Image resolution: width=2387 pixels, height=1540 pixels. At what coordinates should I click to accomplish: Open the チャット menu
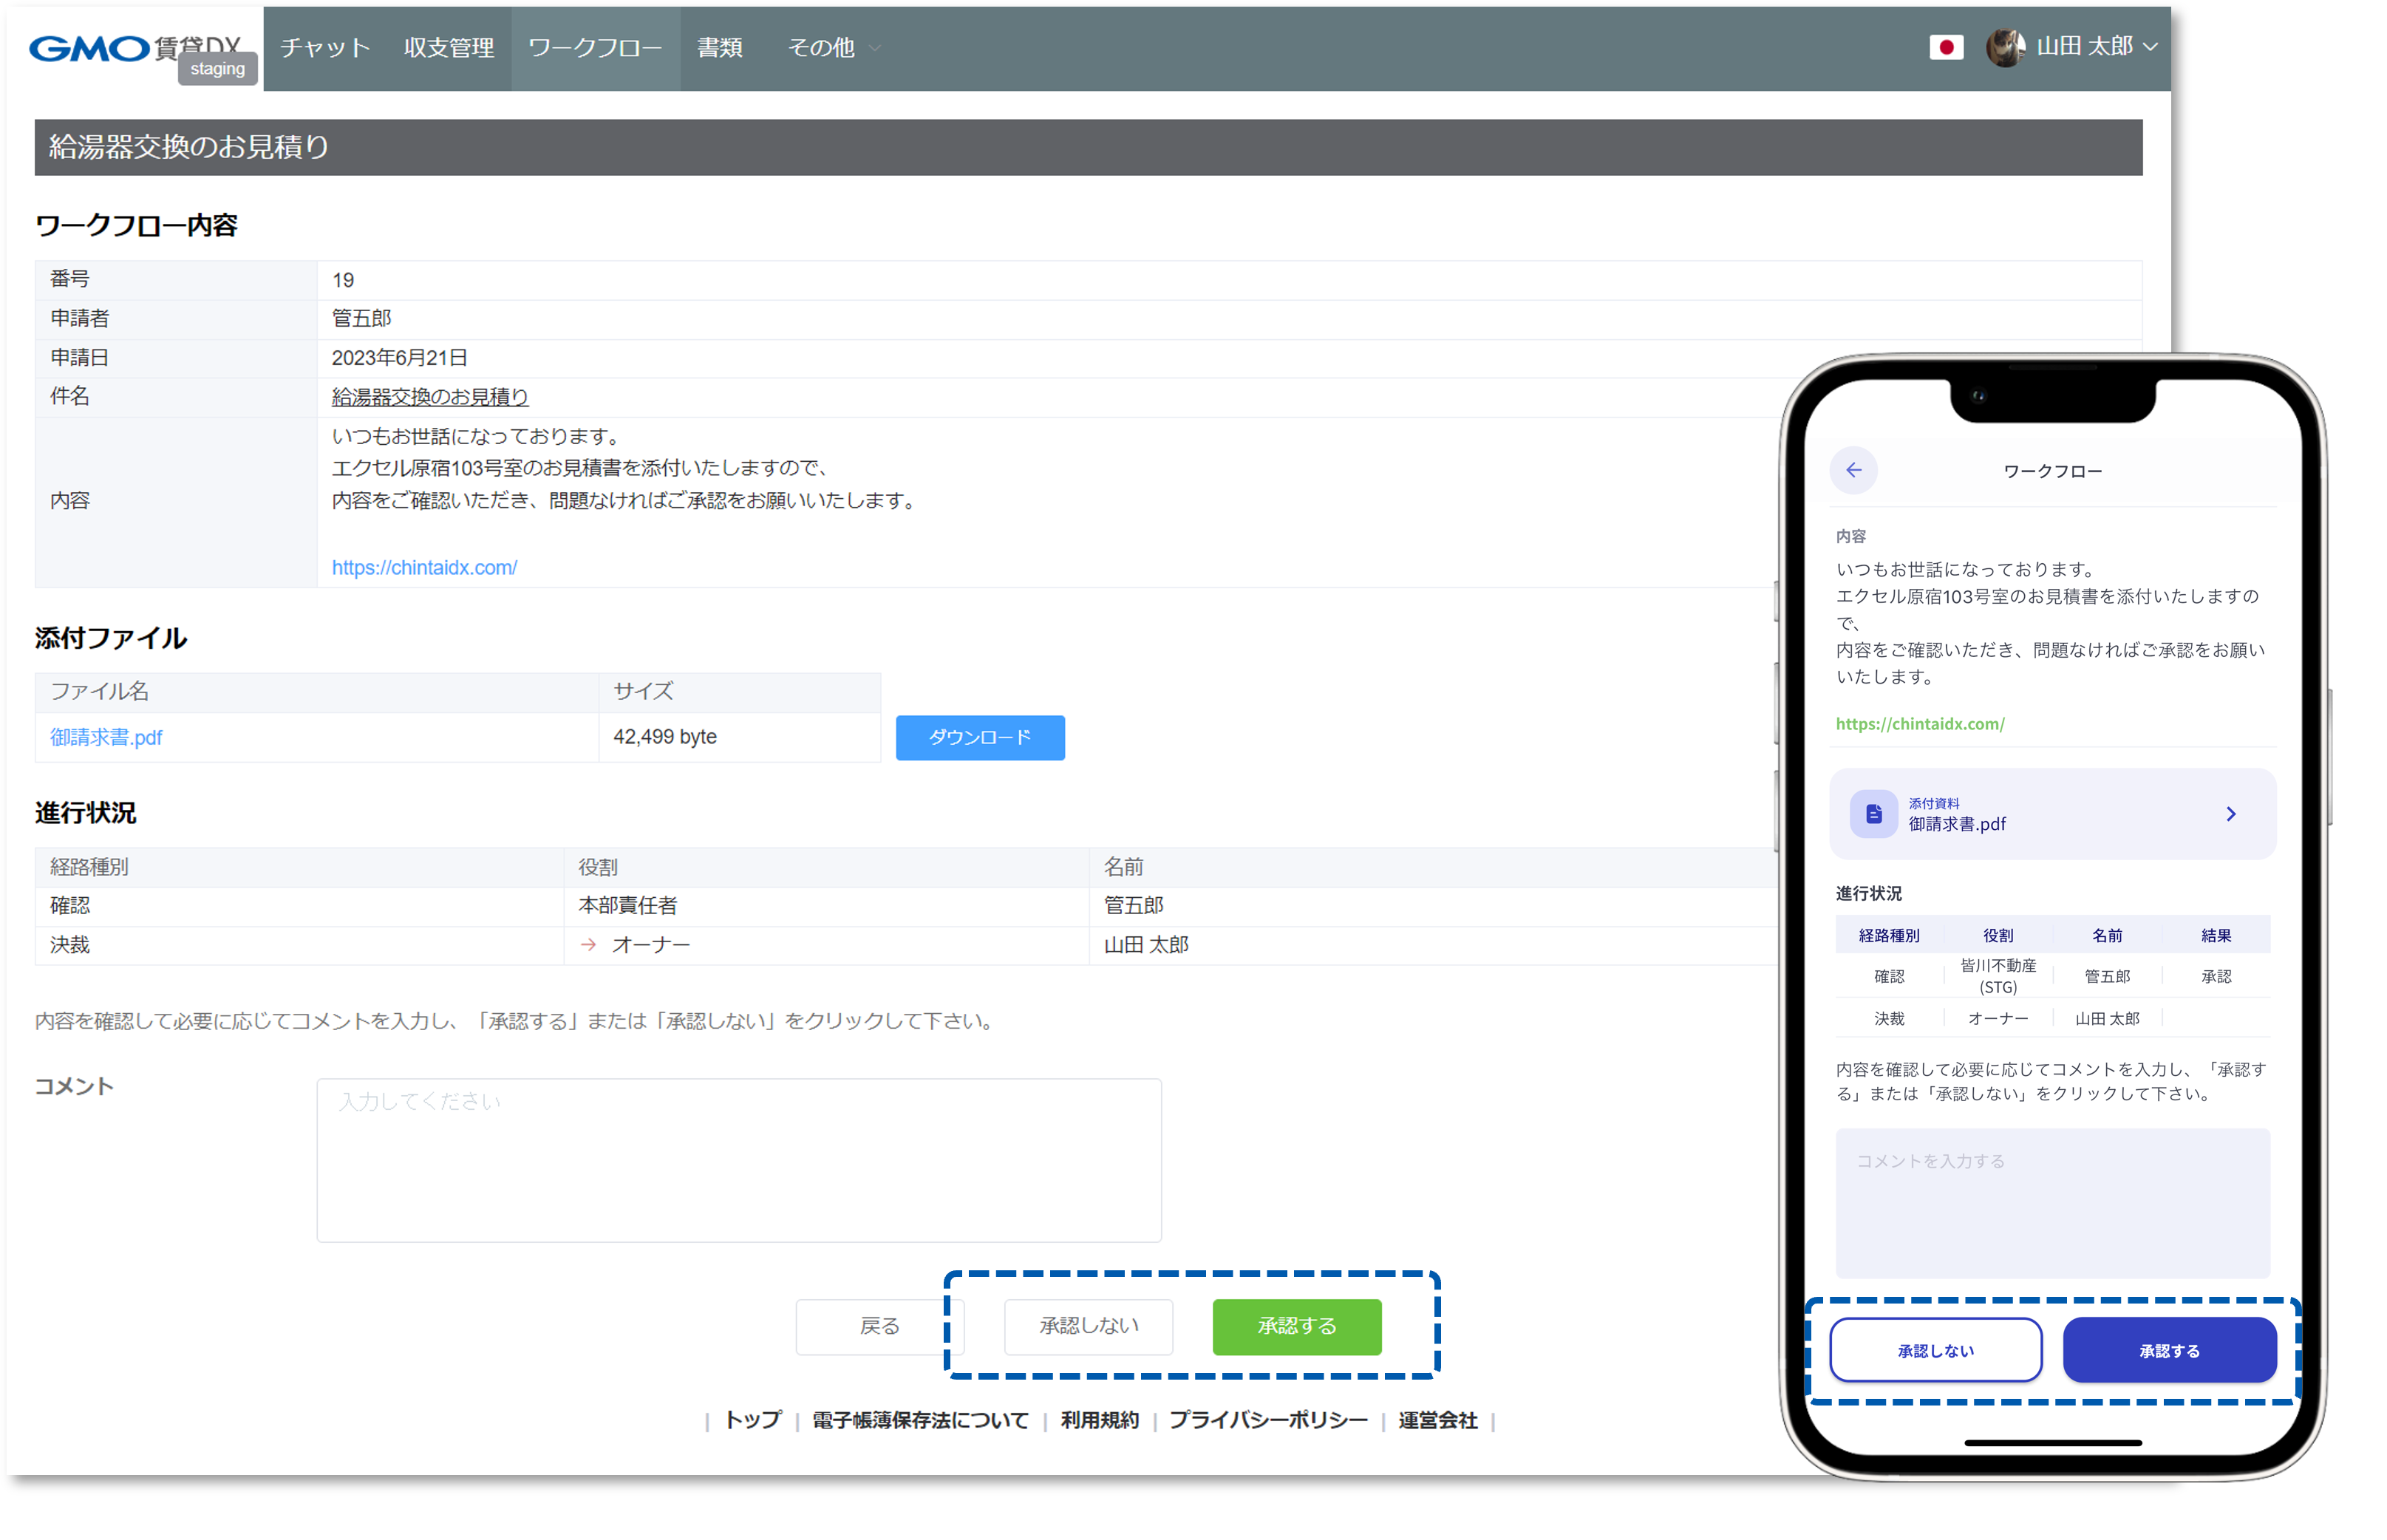(325, 47)
